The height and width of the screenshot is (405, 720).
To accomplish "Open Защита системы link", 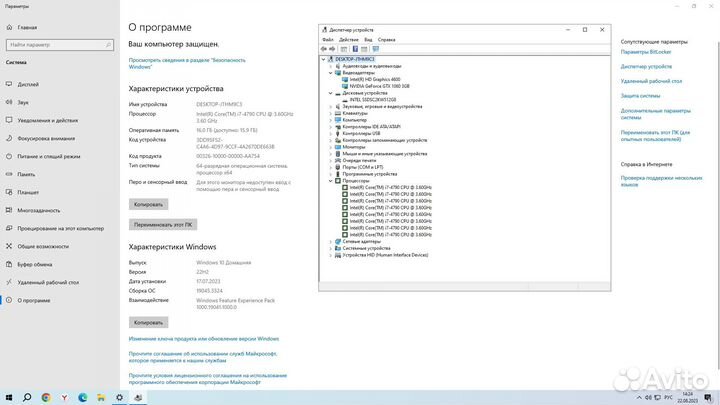I will (641, 96).
